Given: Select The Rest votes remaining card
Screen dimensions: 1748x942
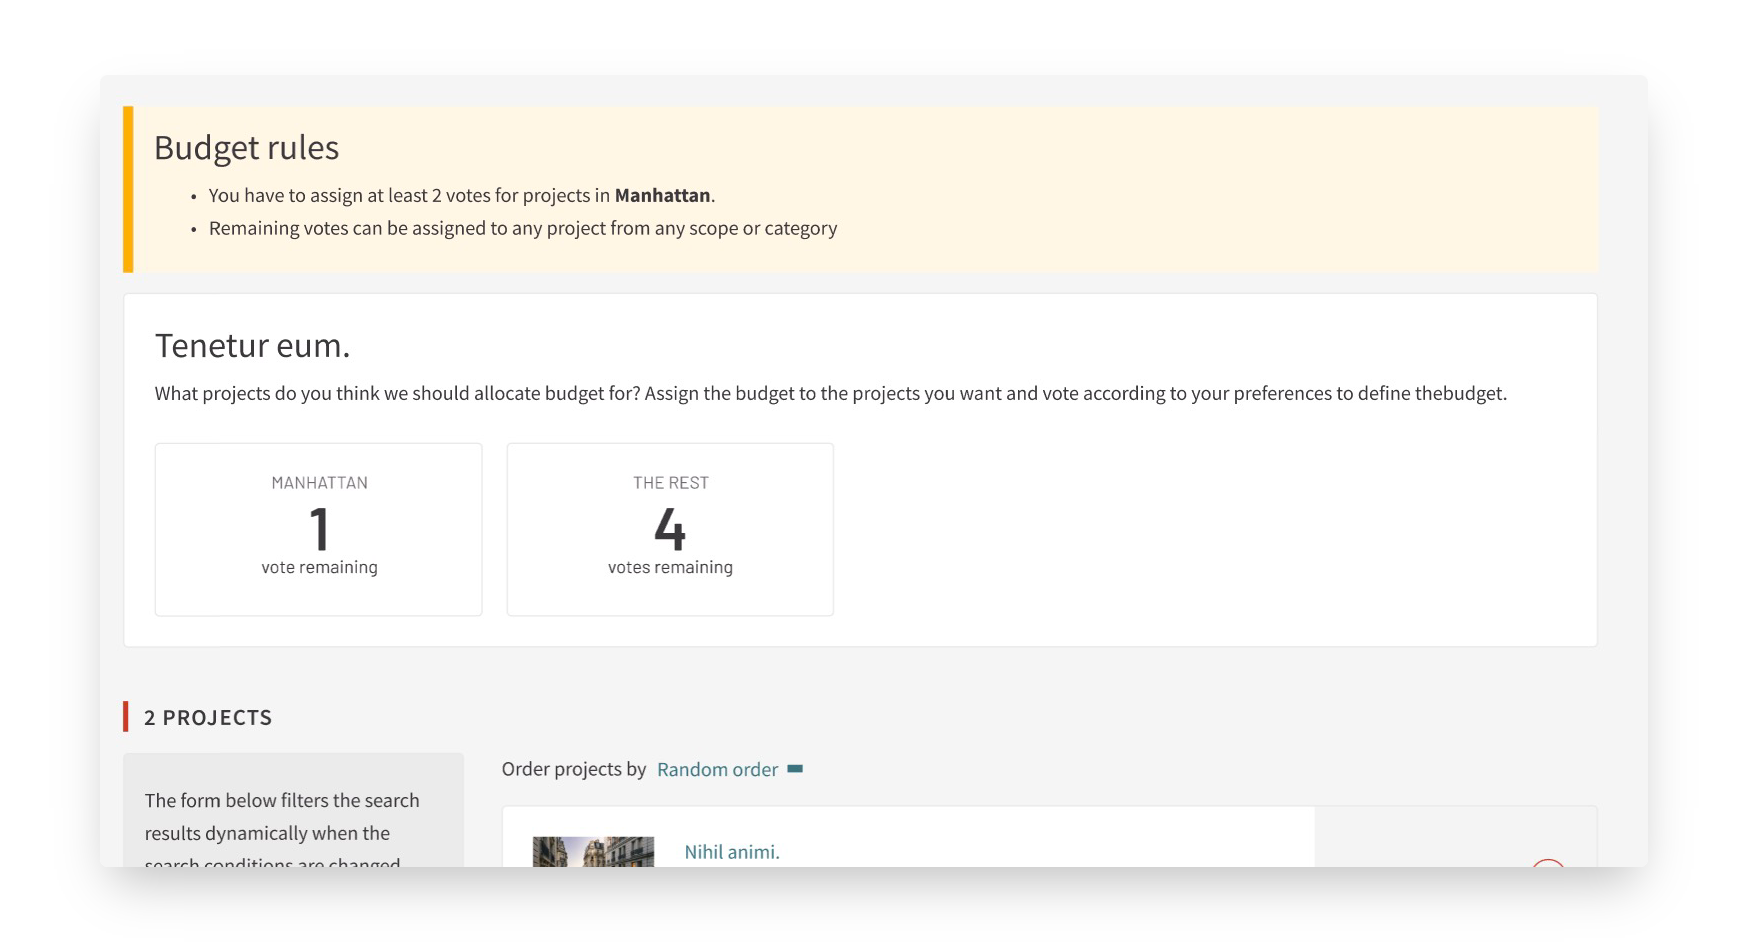Looking at the screenshot, I should point(670,529).
